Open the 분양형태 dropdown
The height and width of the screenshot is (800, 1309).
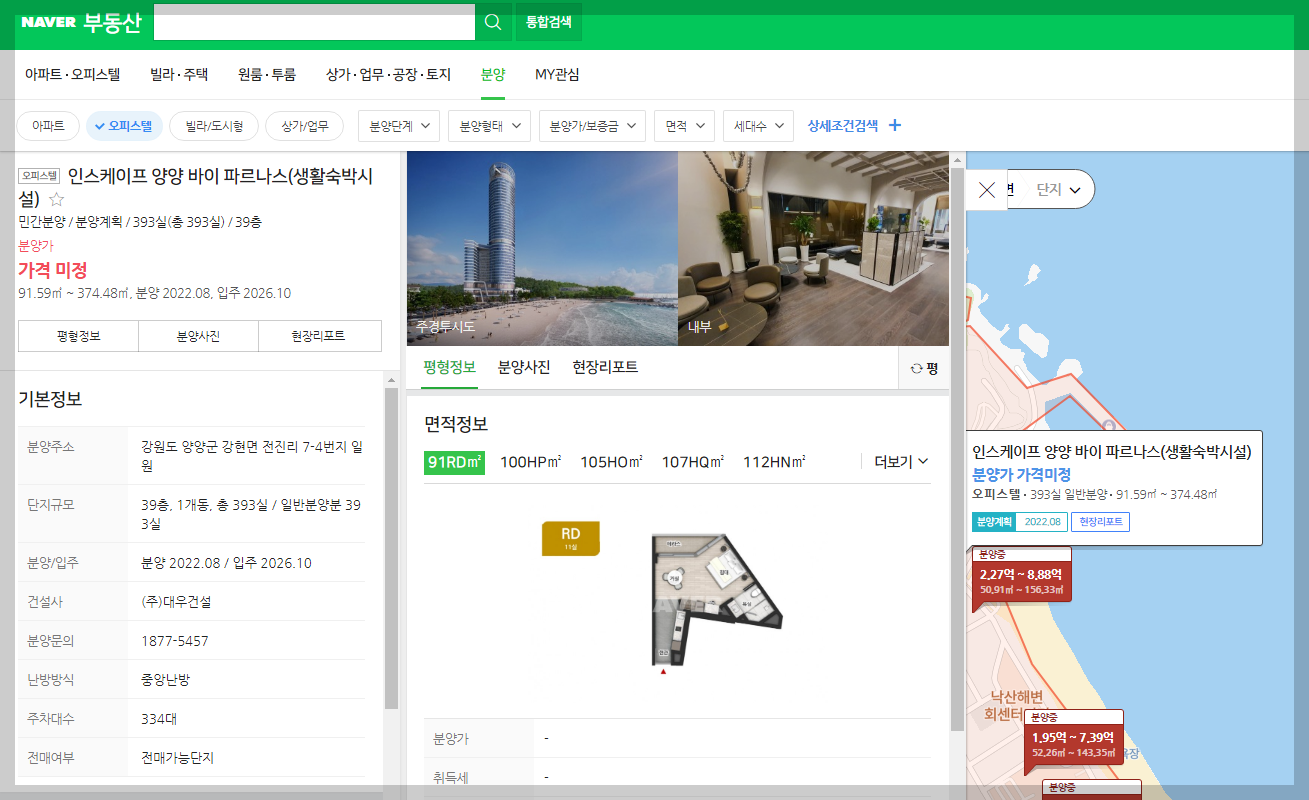tap(490, 126)
